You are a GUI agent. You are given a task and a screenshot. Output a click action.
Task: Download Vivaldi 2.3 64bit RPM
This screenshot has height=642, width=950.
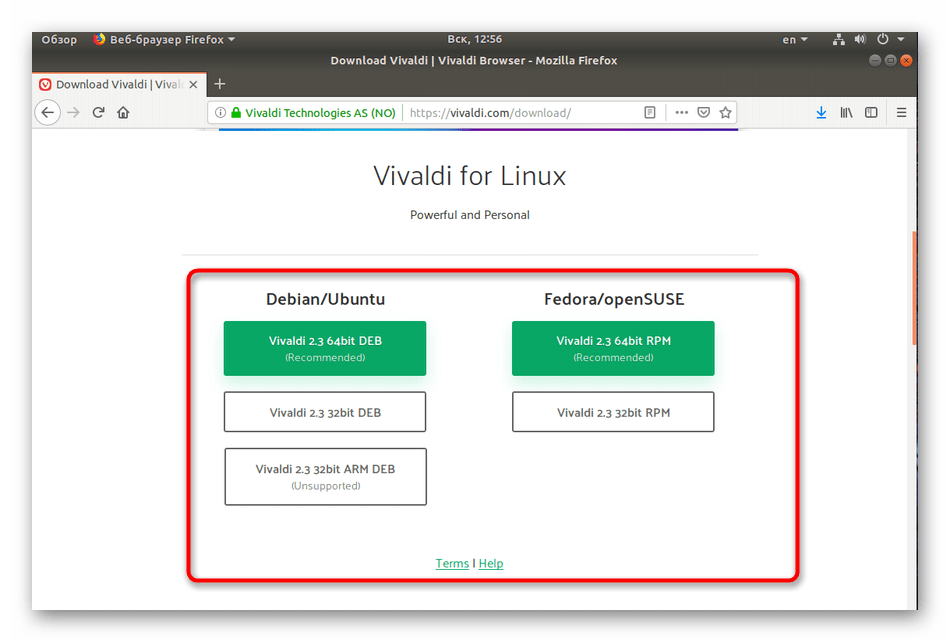click(x=613, y=348)
